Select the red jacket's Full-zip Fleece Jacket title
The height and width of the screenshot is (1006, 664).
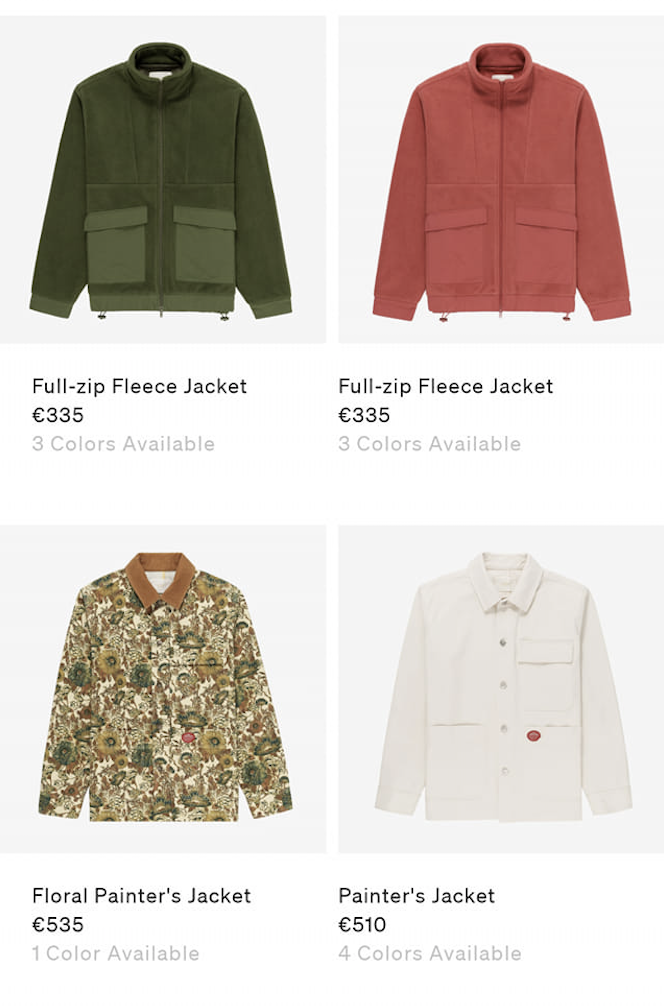tap(446, 386)
